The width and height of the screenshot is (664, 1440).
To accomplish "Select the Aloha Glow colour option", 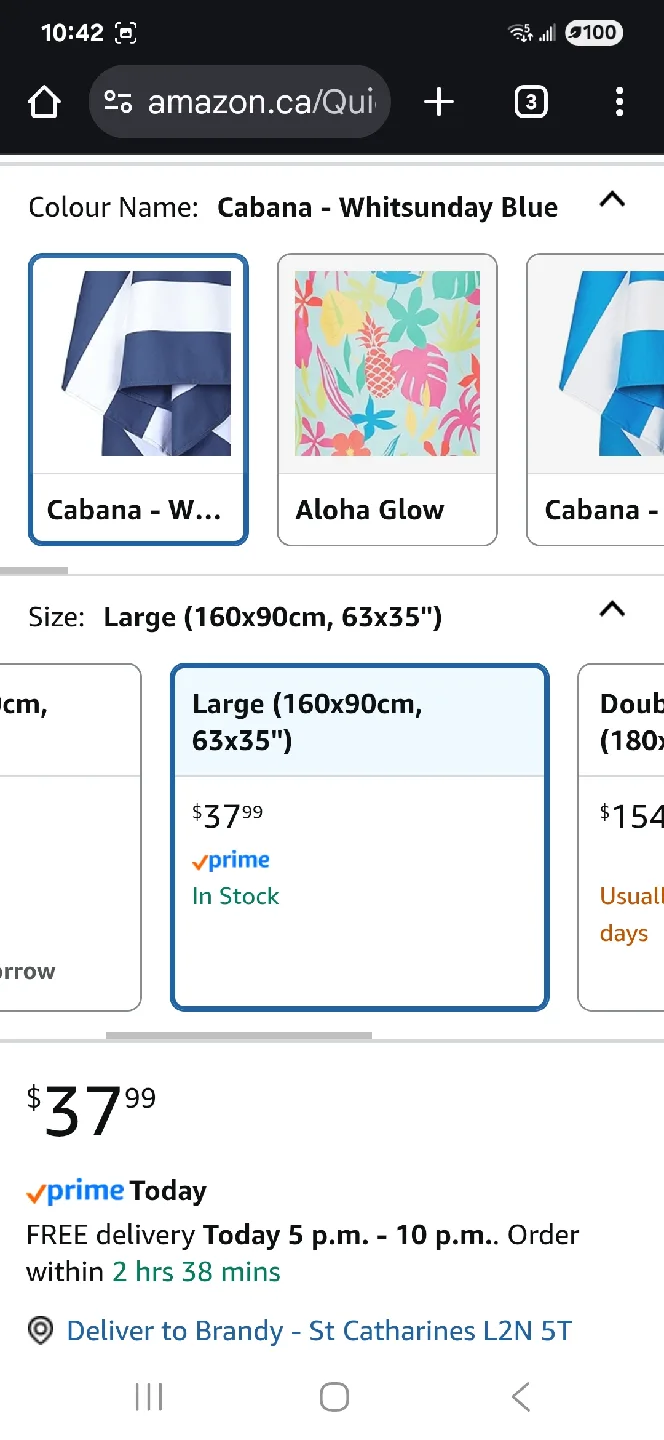I will pyautogui.click(x=387, y=400).
